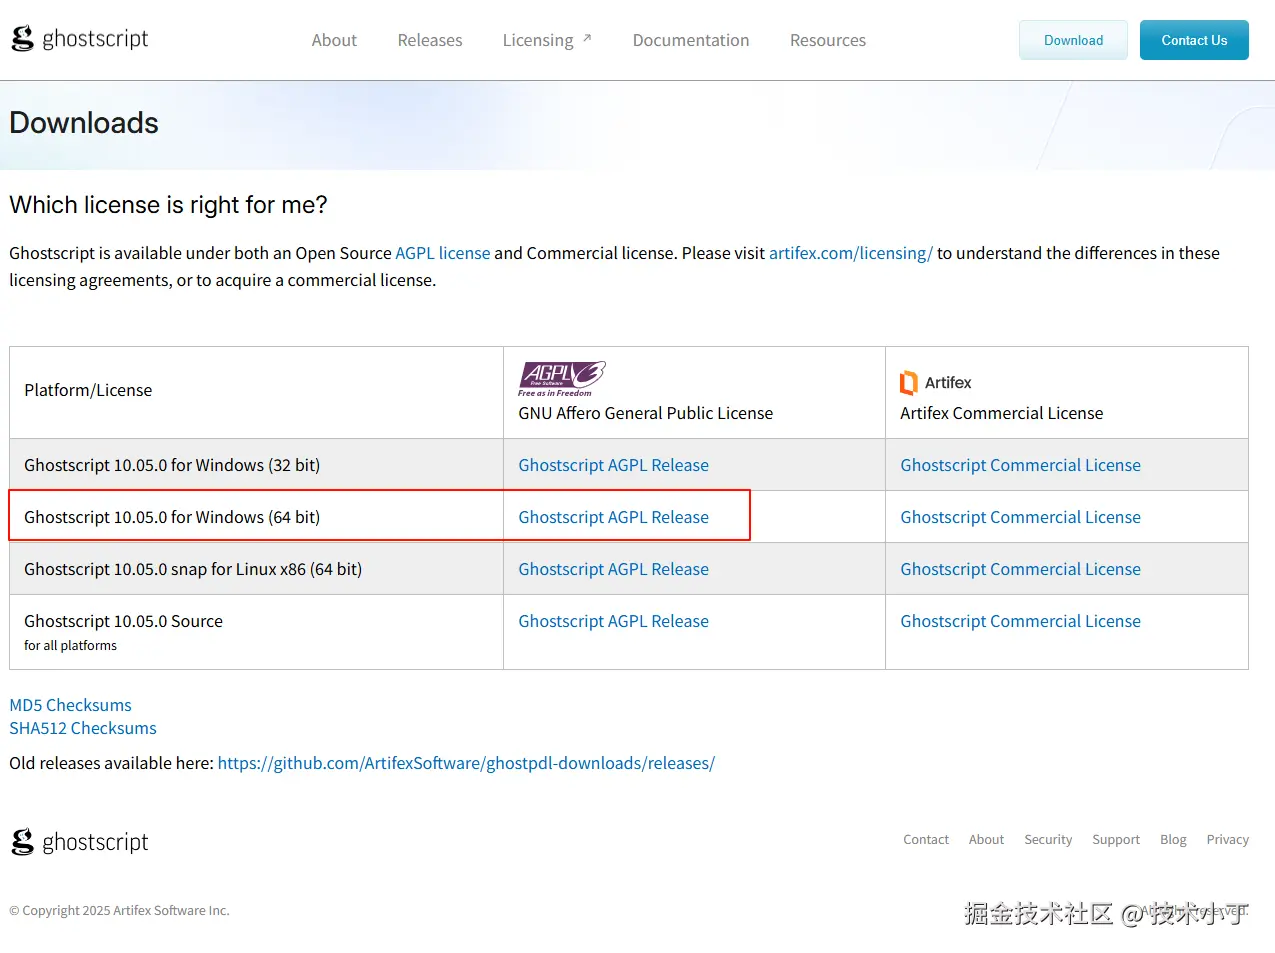Open the footer Support link
Viewport: 1275px width, 953px height.
pyautogui.click(x=1116, y=839)
